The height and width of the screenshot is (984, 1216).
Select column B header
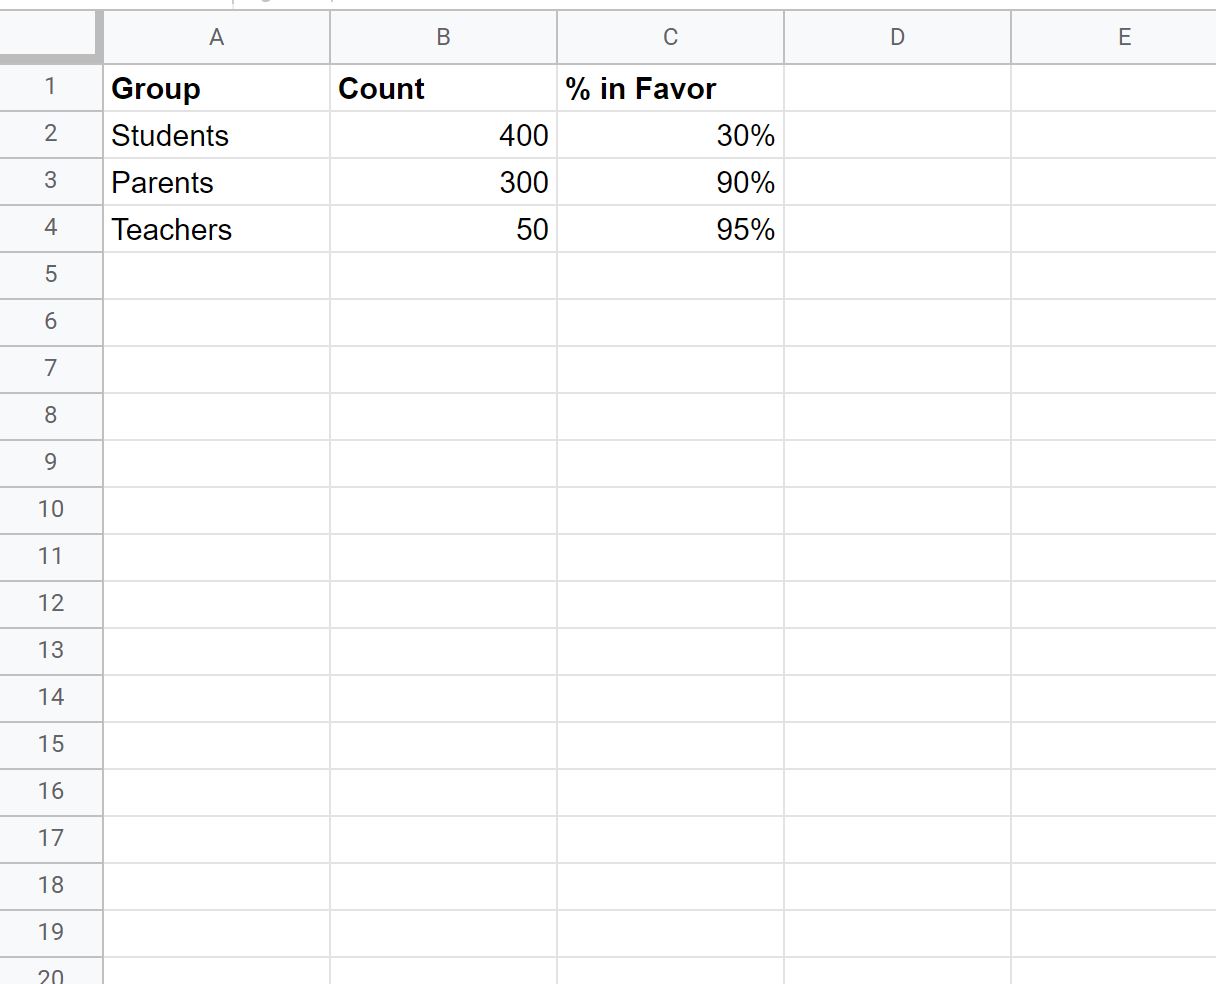(x=443, y=37)
